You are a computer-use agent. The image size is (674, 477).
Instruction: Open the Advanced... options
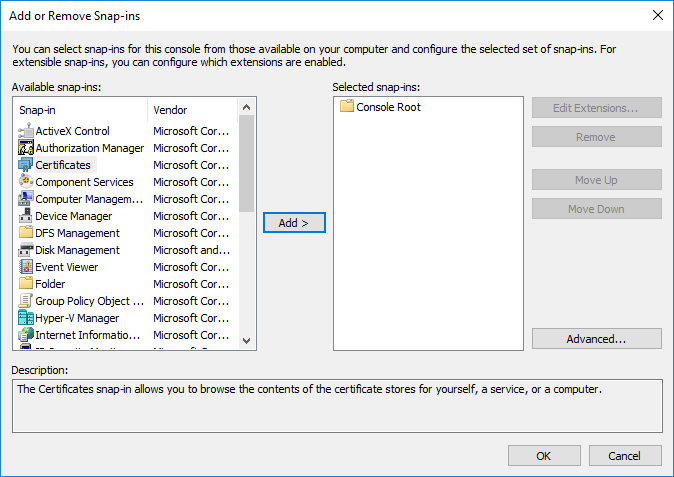(x=597, y=339)
